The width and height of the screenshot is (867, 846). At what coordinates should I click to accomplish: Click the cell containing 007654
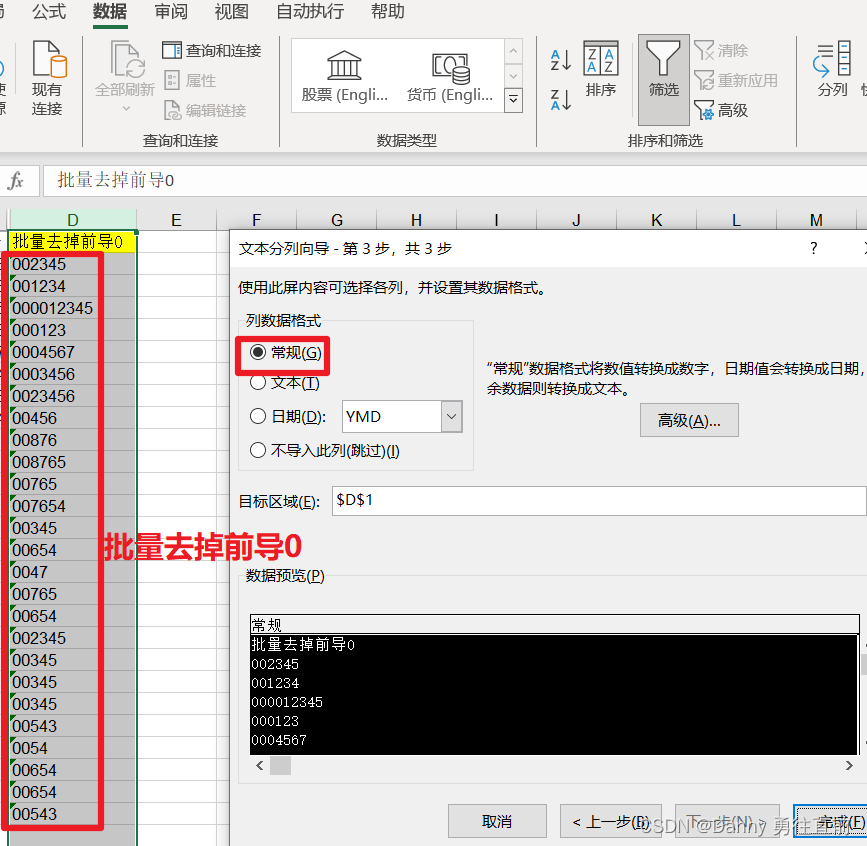click(72, 506)
